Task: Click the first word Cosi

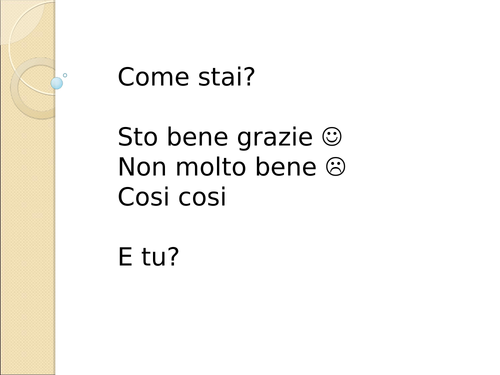Action: point(143,197)
